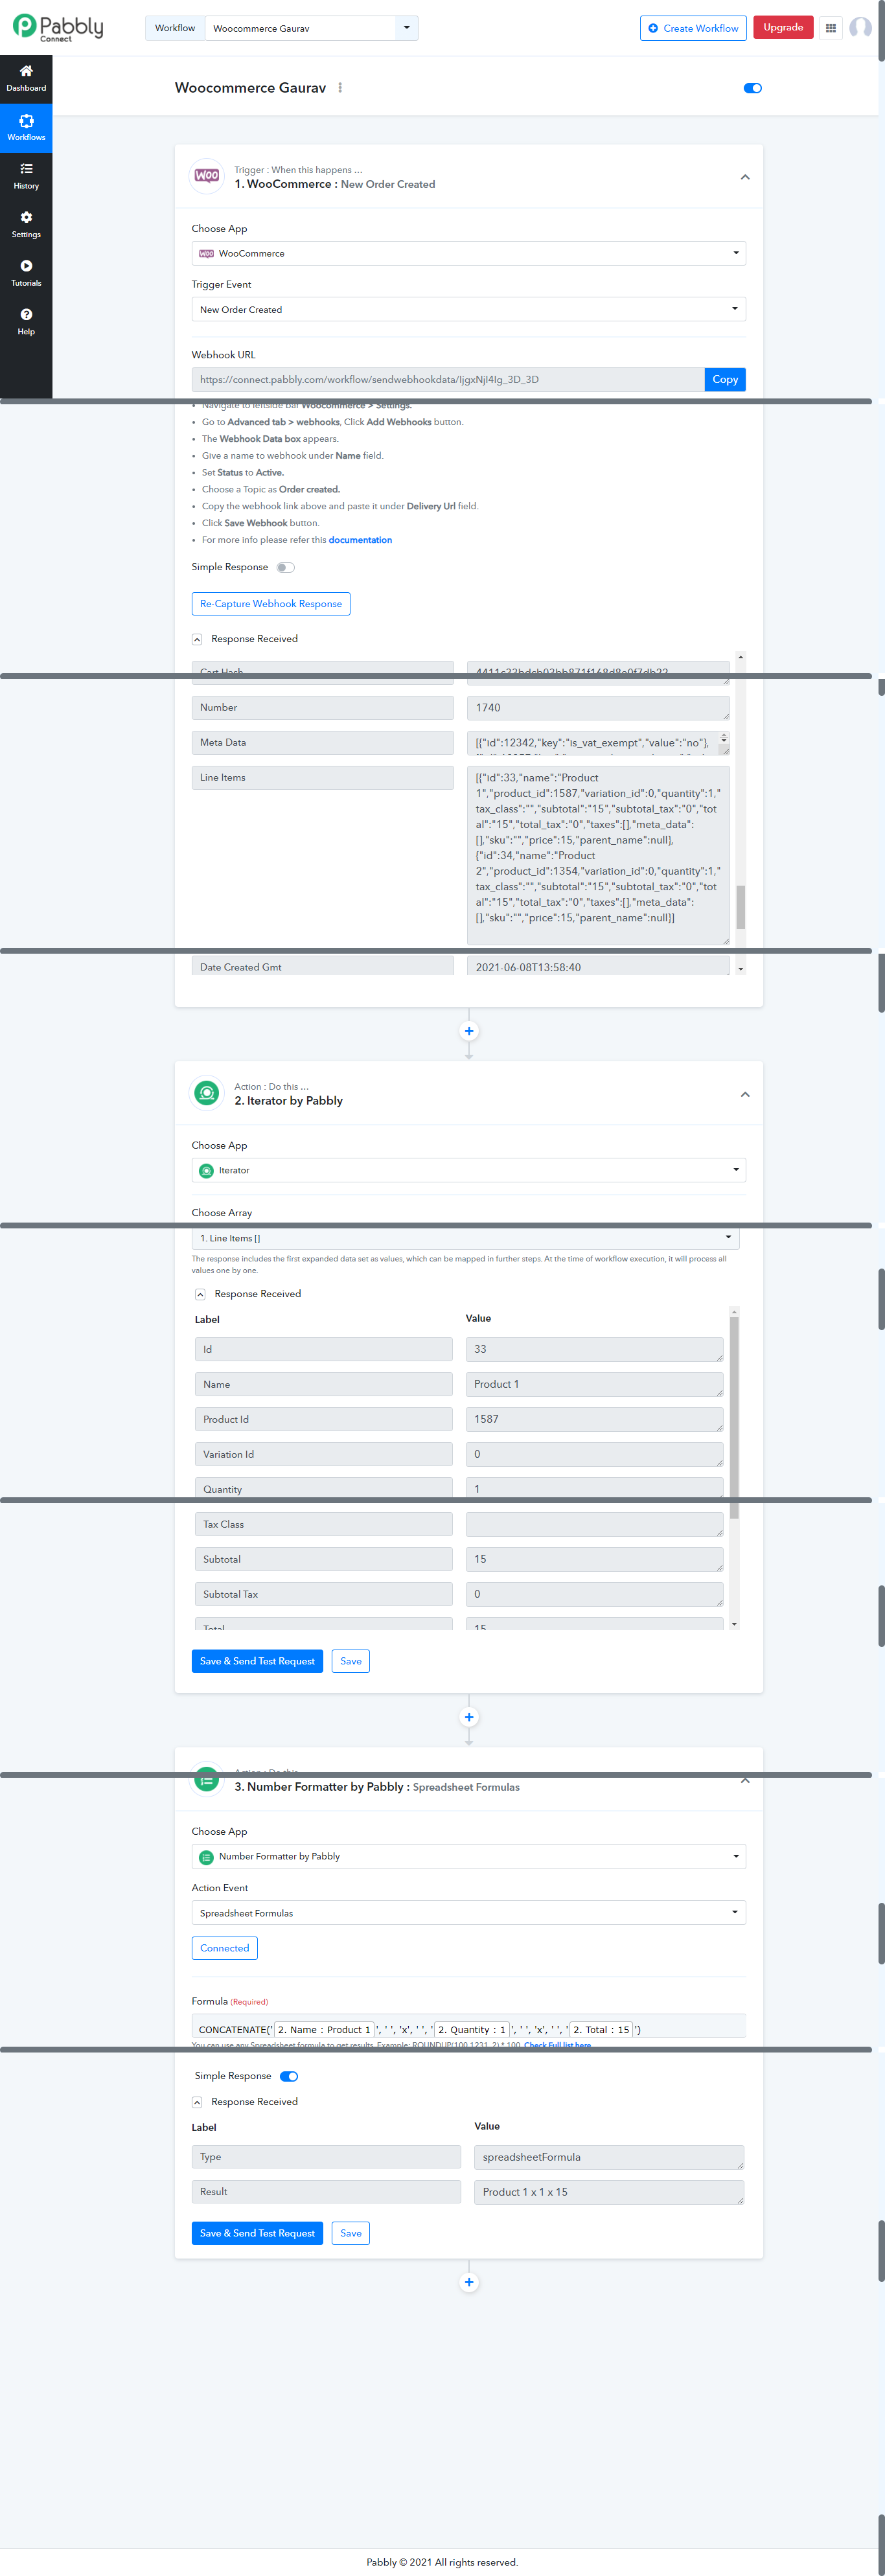
Task: Click the Woocommerce Gaurav workflow title
Action: [250, 88]
